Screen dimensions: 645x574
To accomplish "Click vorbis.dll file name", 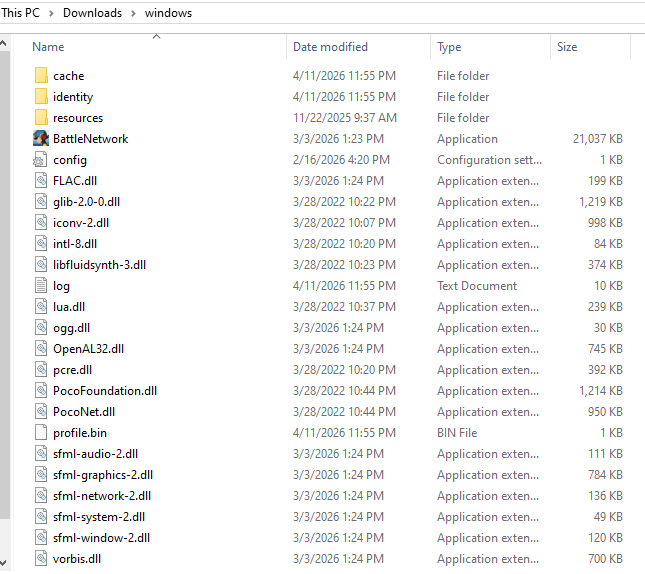I will pyautogui.click(x=77, y=558).
